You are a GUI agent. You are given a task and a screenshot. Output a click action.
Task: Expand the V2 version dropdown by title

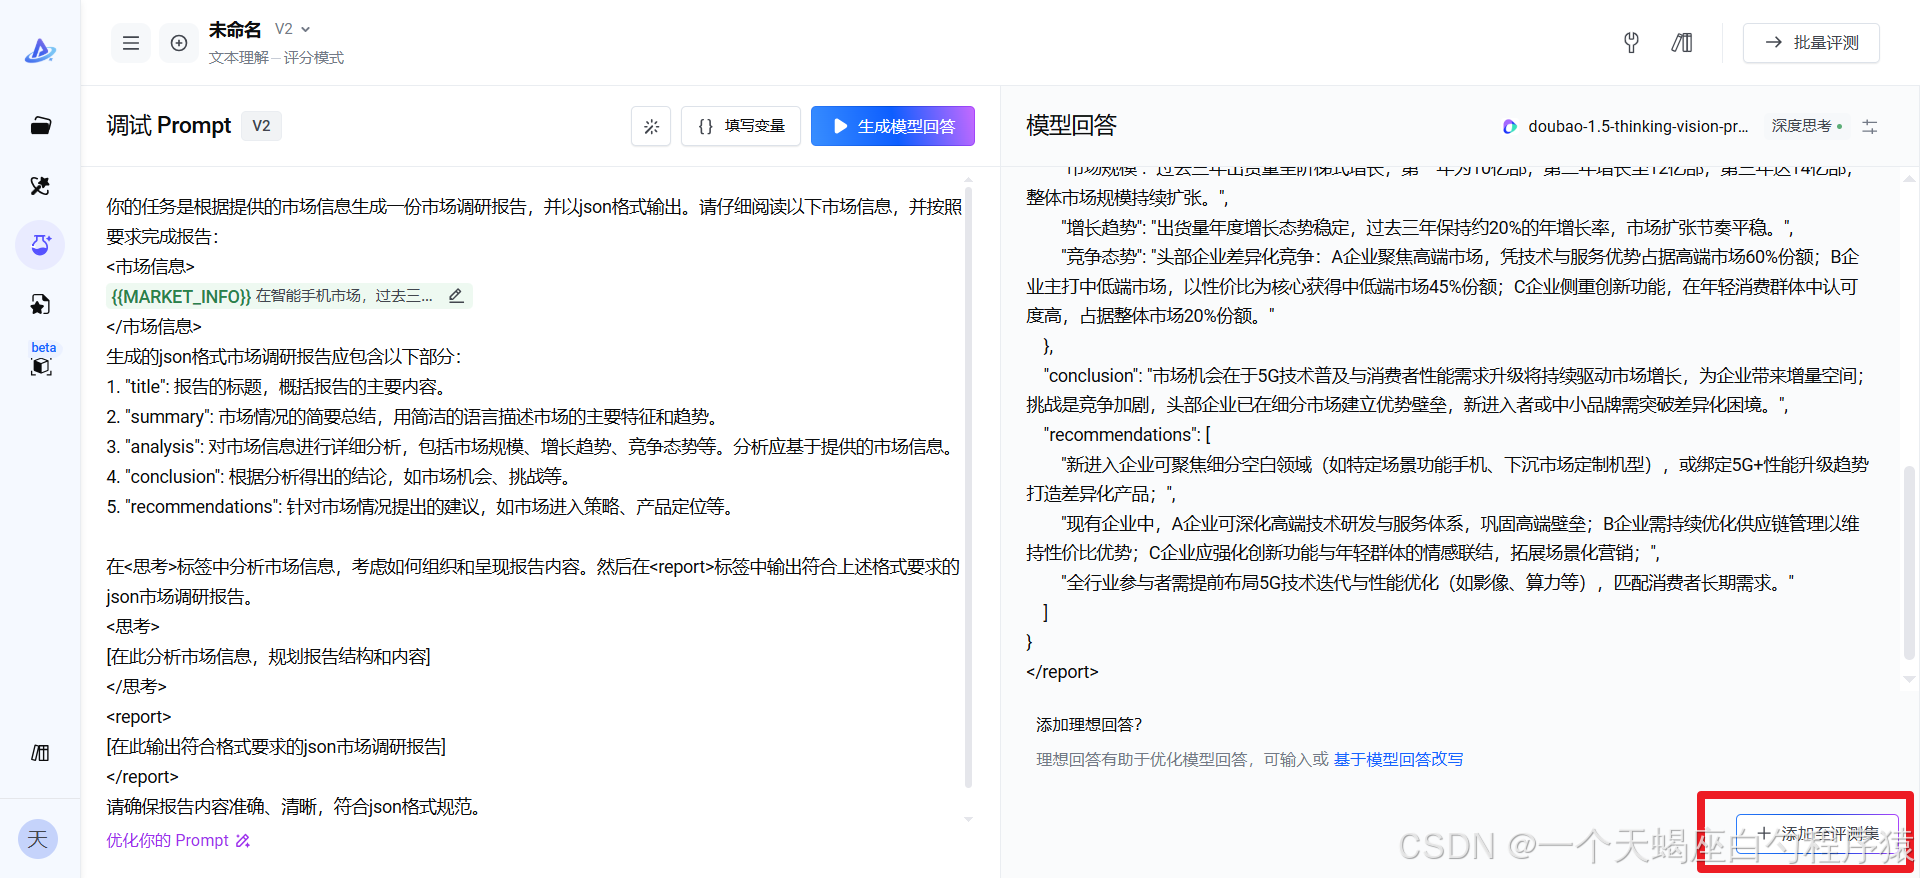point(293,29)
